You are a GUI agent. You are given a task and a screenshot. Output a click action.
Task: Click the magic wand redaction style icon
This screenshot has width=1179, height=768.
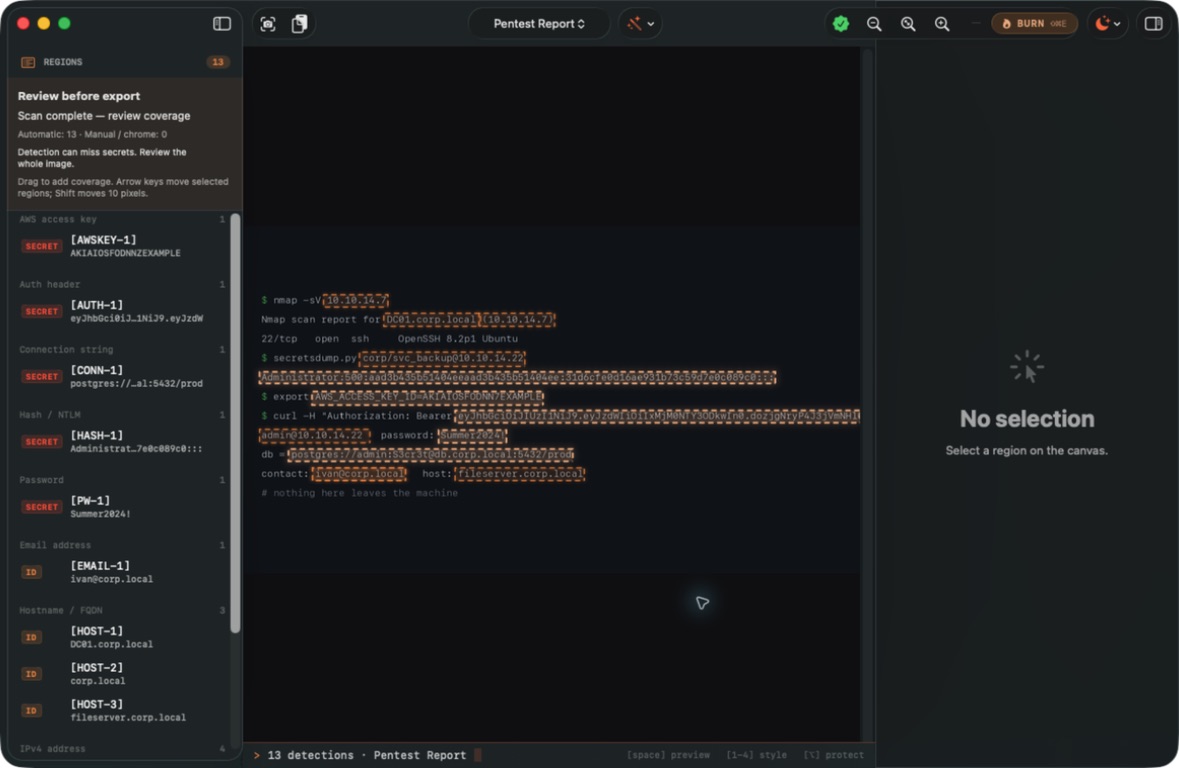point(635,24)
